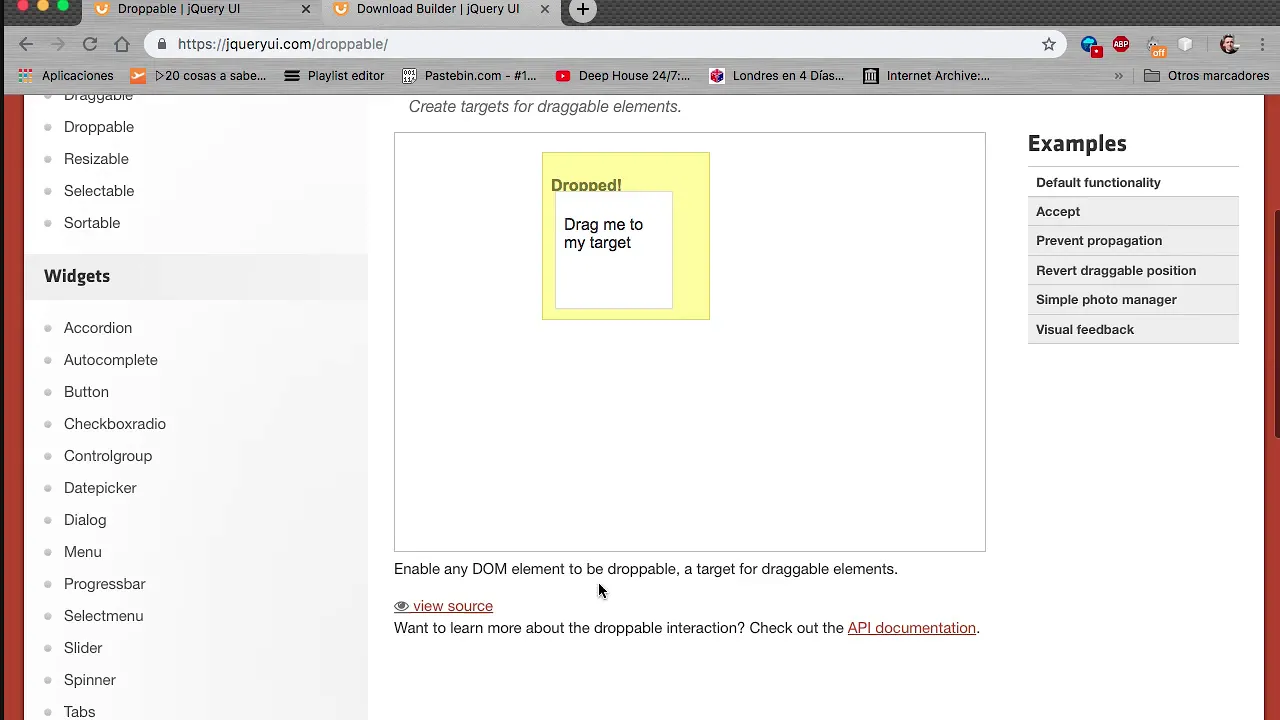Open the blue cloud extension icon

(1090, 45)
